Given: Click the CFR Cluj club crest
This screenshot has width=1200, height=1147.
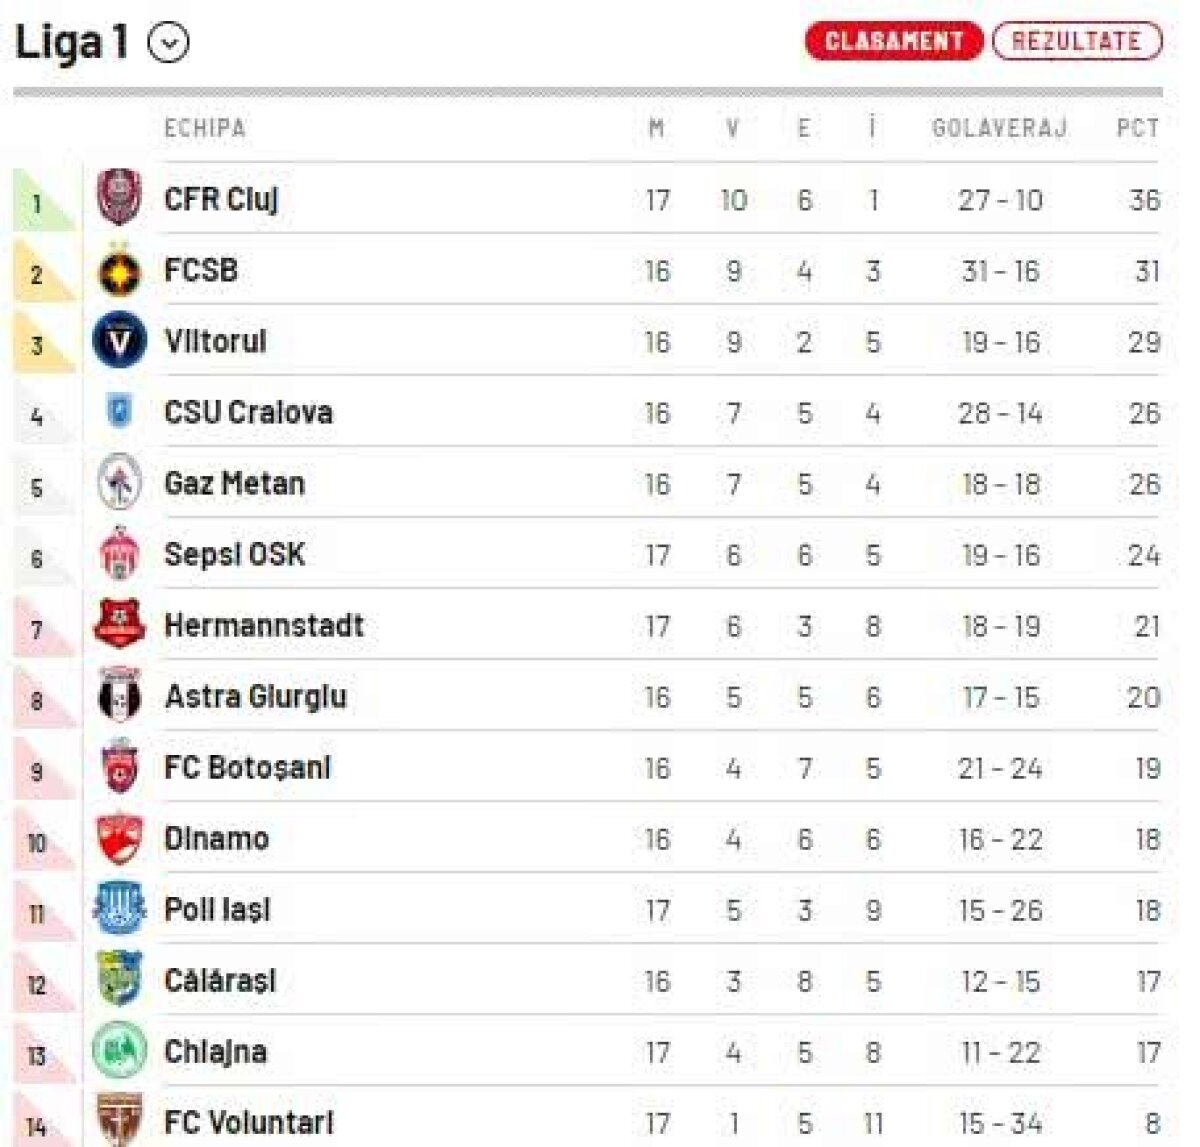Looking at the screenshot, I should click(x=120, y=198).
